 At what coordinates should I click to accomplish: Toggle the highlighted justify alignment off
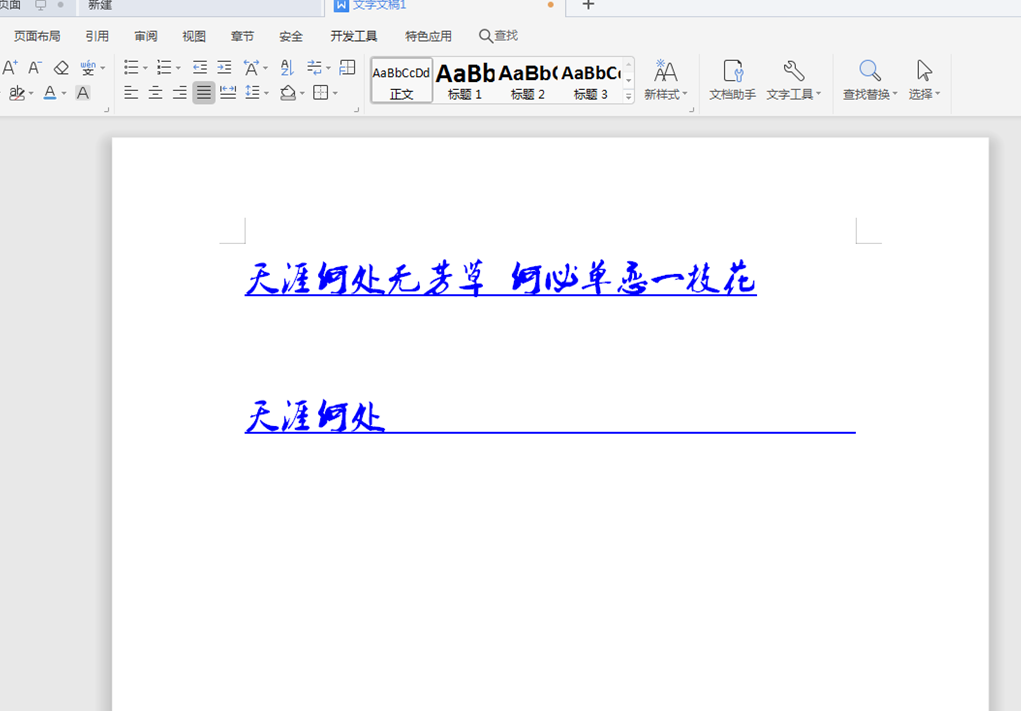pos(203,93)
